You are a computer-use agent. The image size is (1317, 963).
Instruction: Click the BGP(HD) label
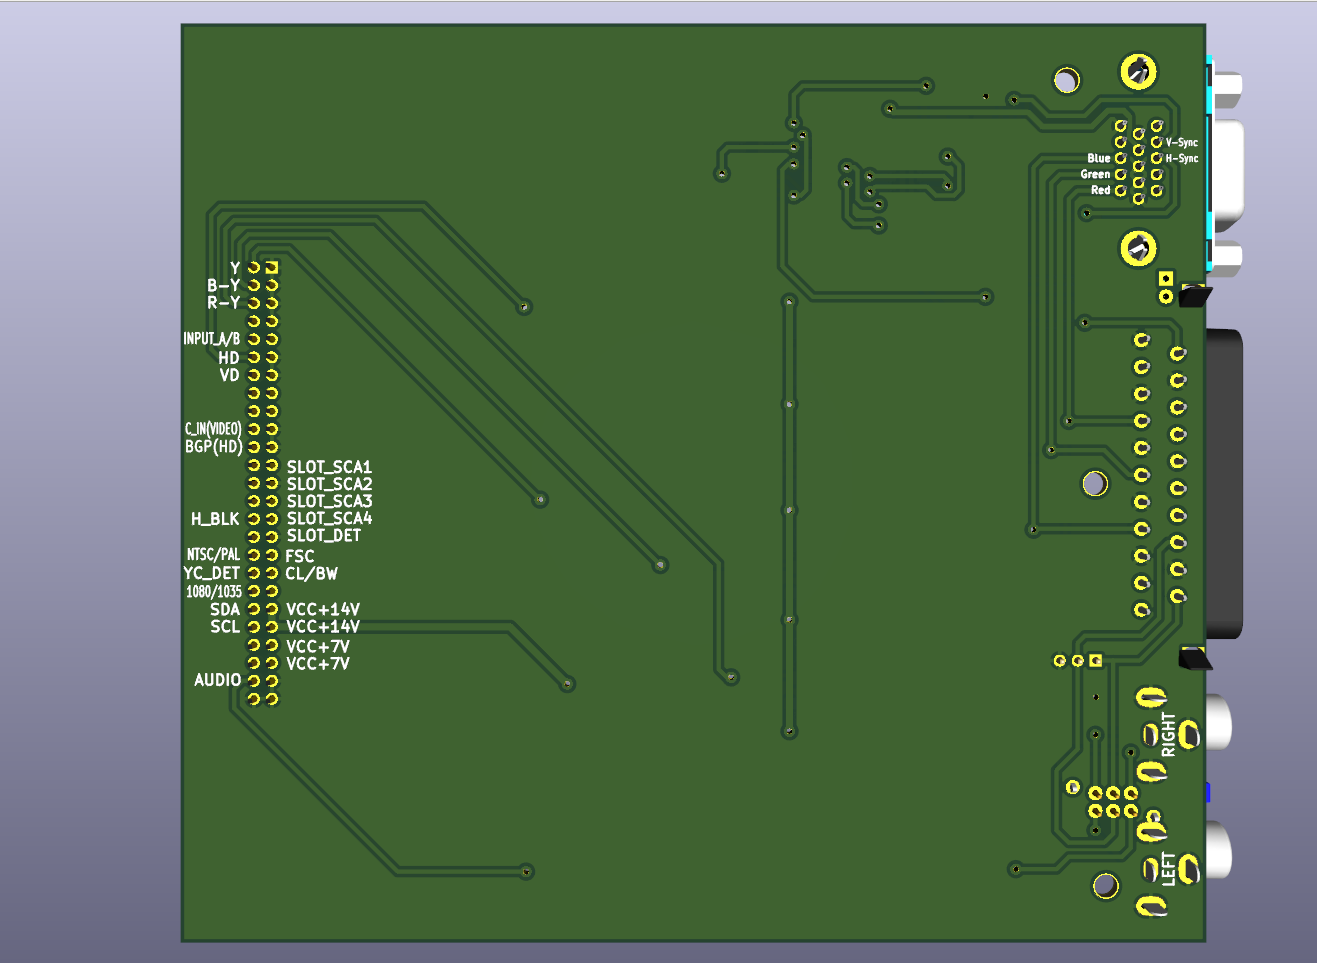pyautogui.click(x=213, y=447)
